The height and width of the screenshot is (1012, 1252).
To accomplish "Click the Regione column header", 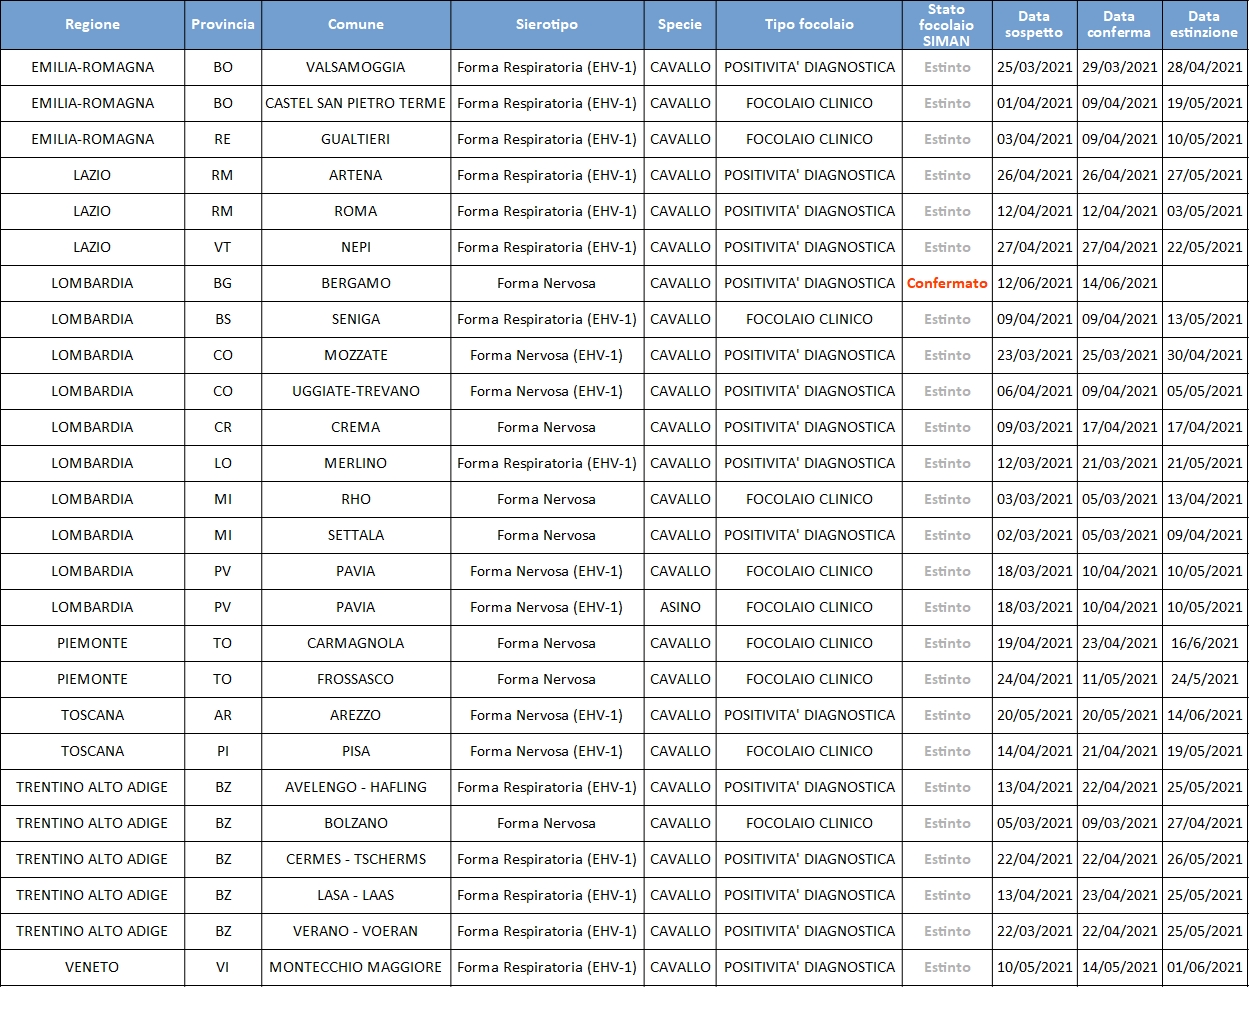I will click(92, 25).
